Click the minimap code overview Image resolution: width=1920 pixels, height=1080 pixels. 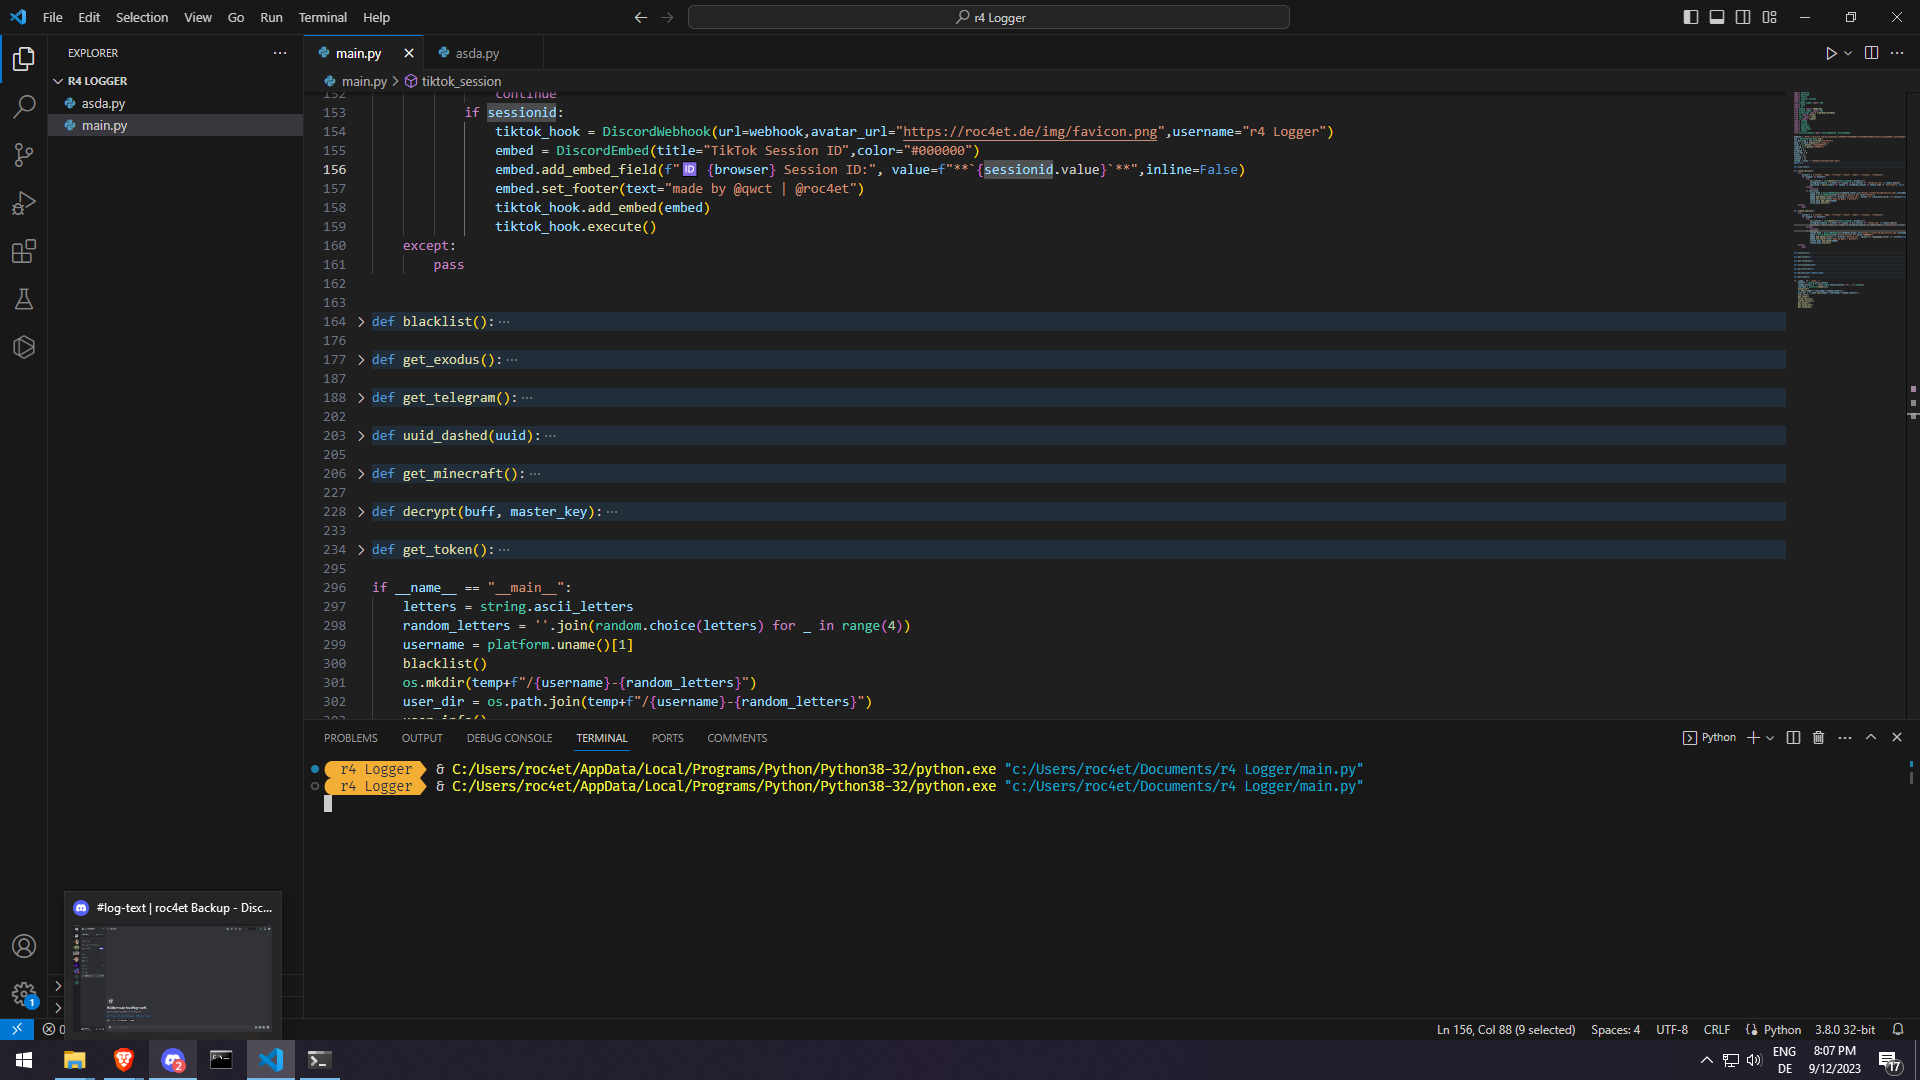pos(1848,200)
